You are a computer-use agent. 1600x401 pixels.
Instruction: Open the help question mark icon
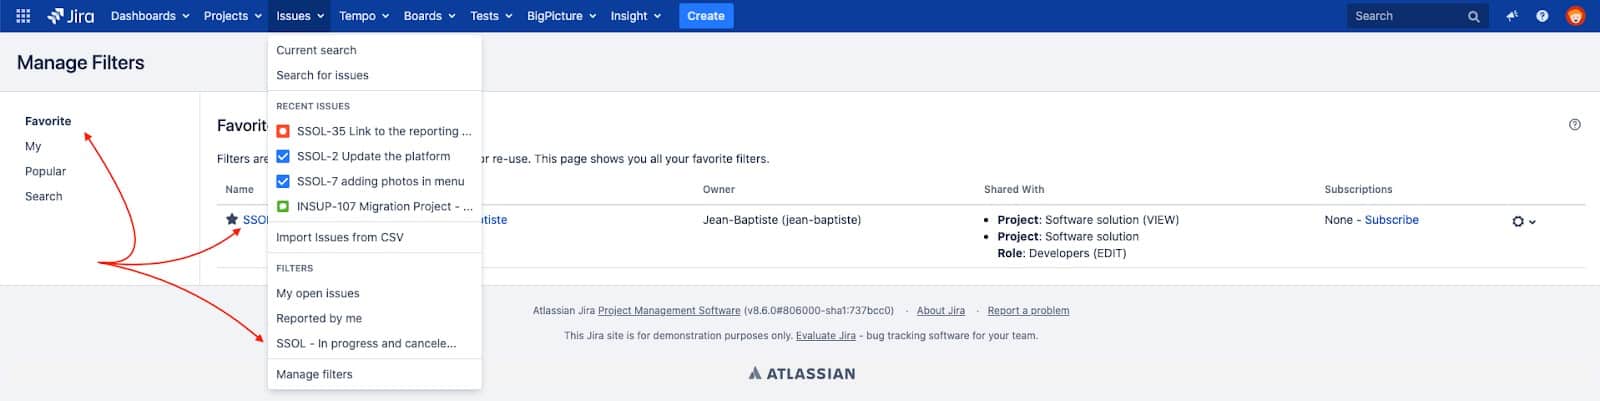click(x=1542, y=16)
